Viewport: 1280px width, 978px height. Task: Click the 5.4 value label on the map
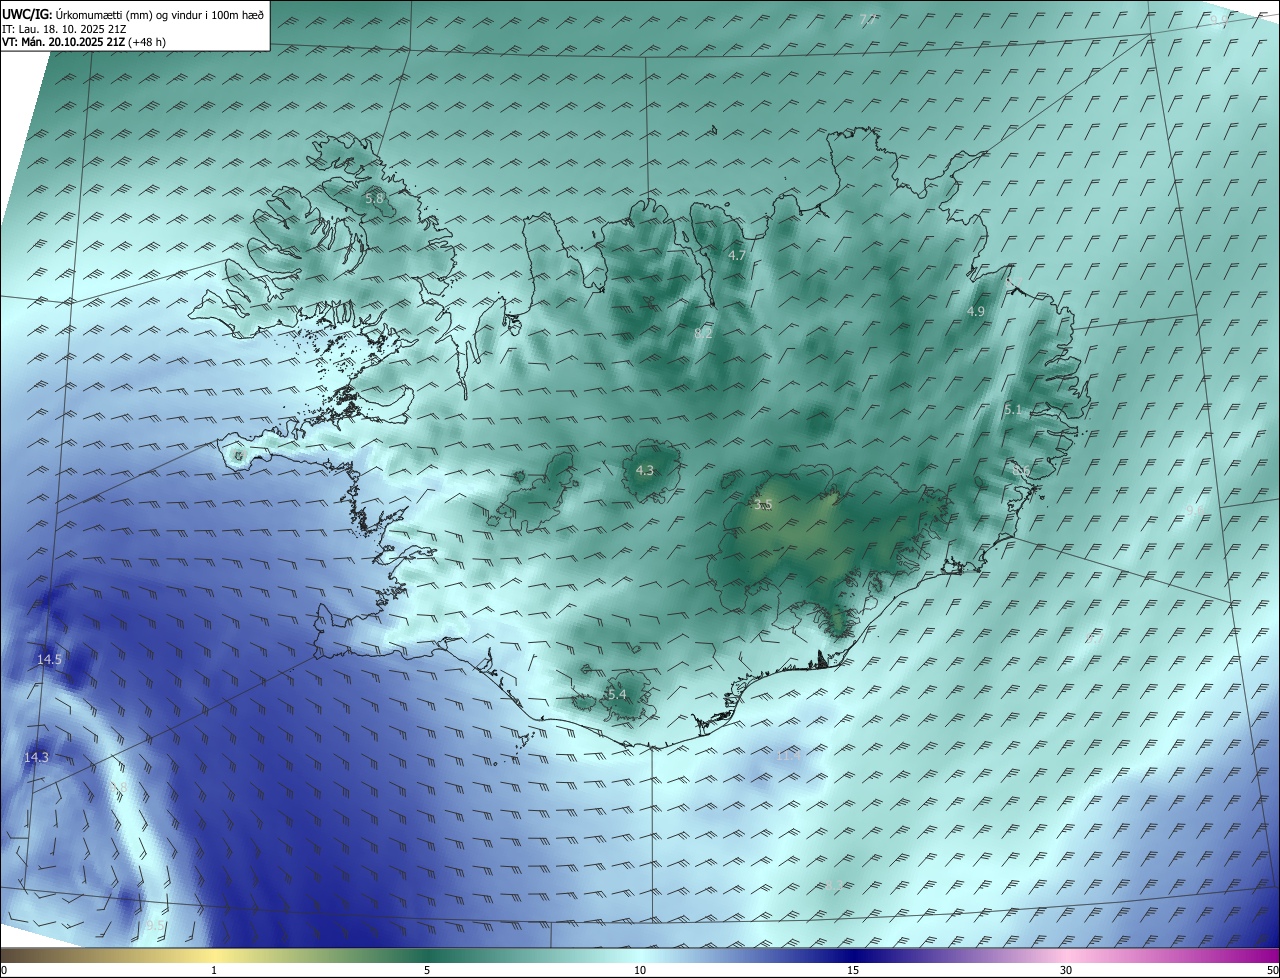[616, 695]
